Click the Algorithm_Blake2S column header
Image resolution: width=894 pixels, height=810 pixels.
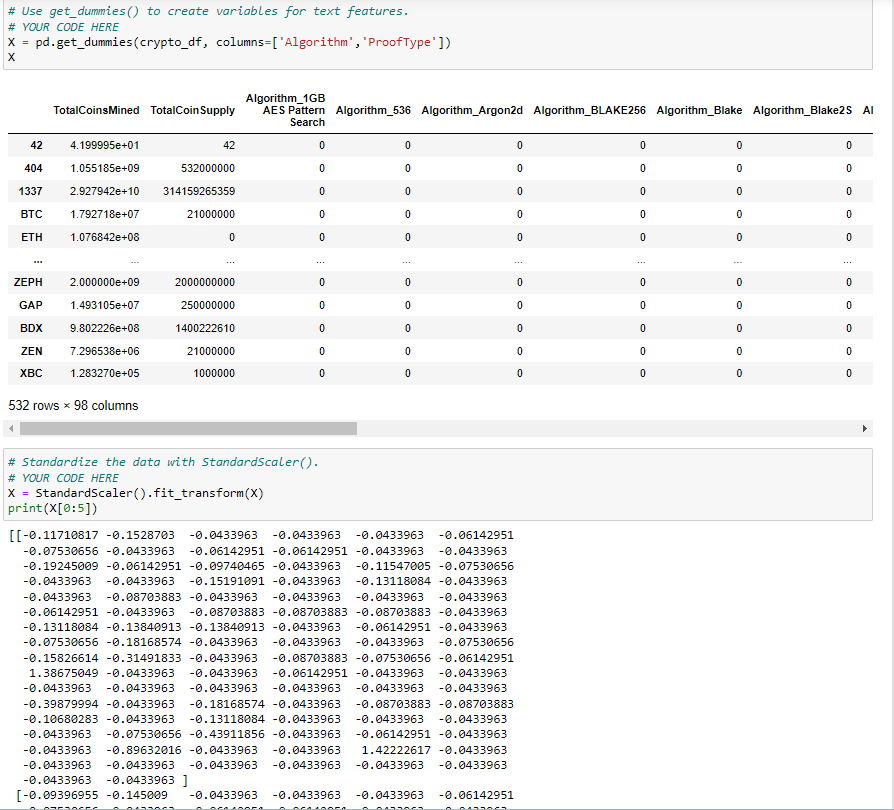802,110
